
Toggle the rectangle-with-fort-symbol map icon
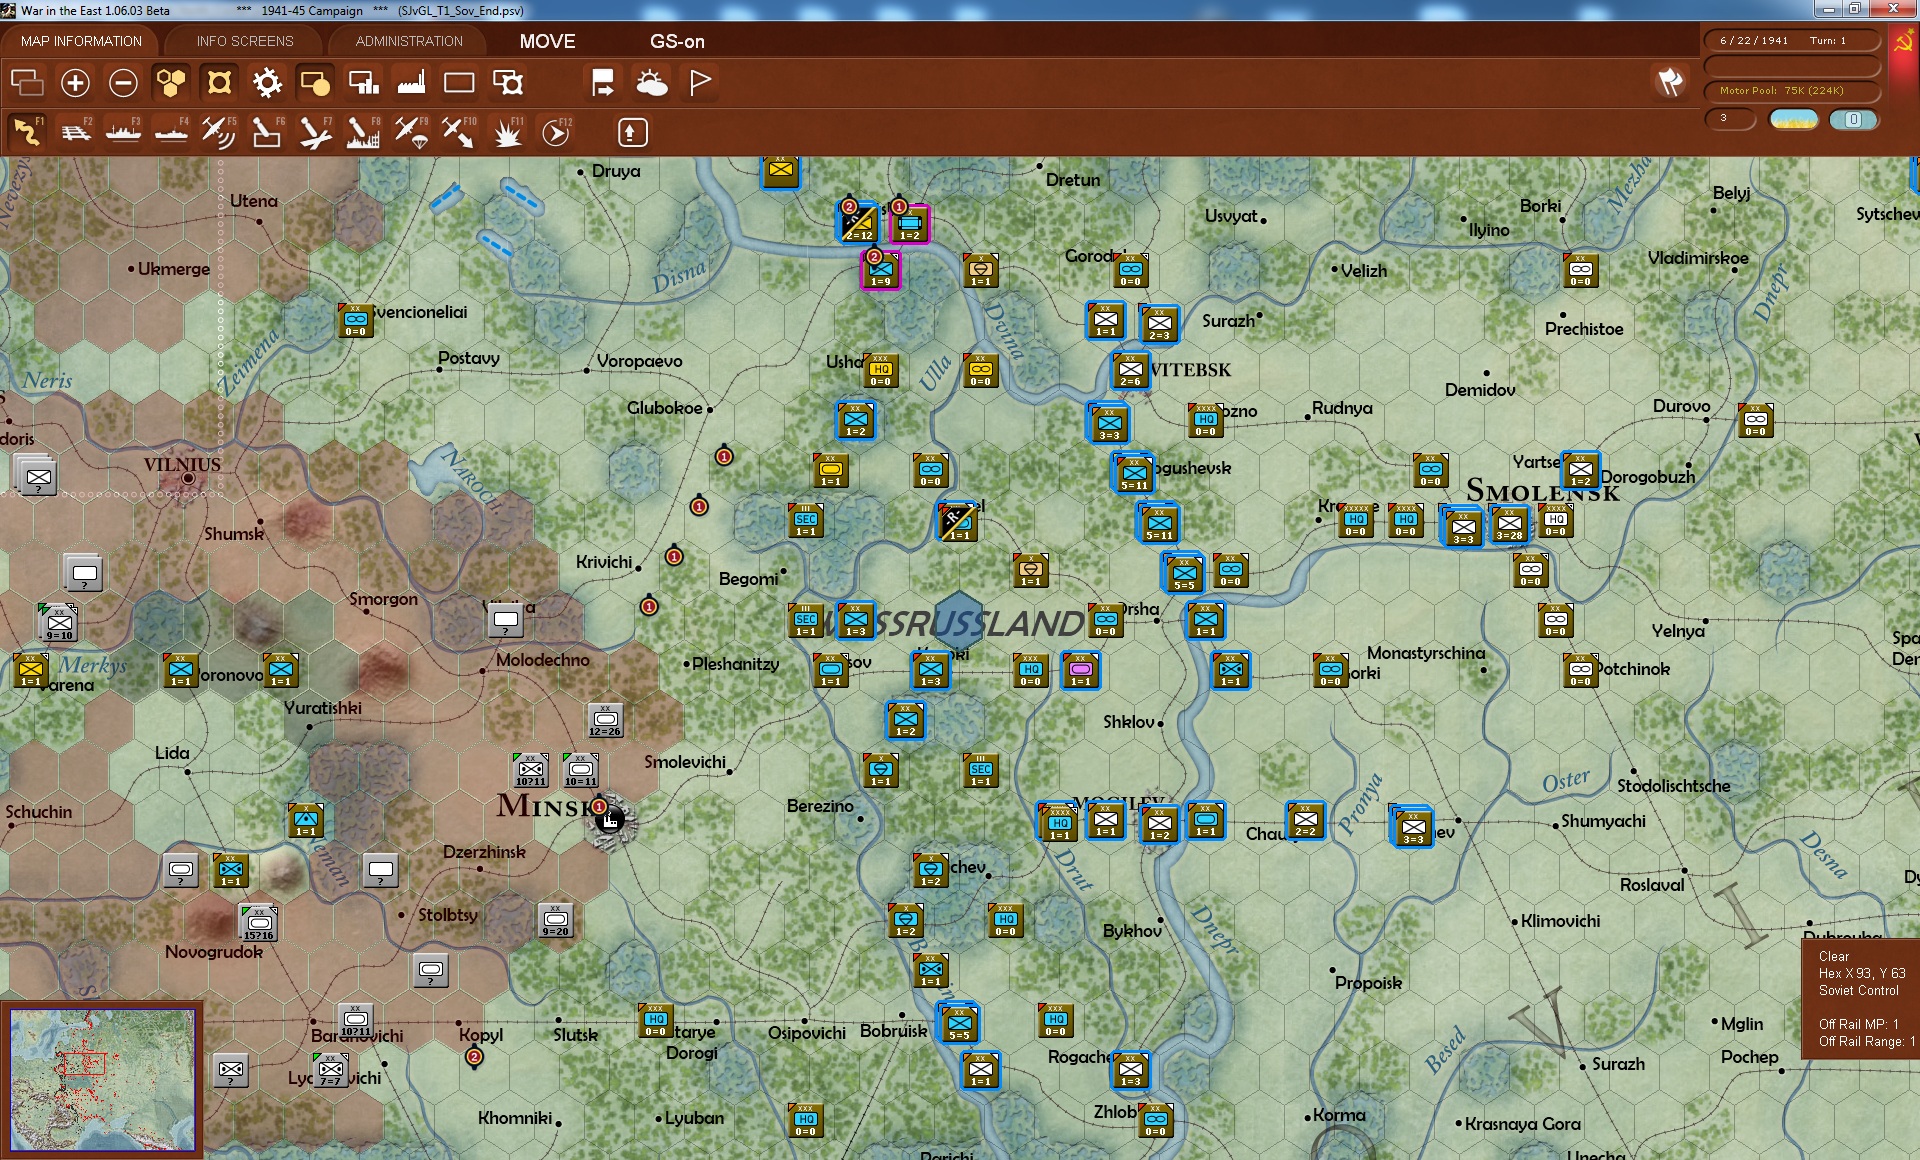pos(508,83)
